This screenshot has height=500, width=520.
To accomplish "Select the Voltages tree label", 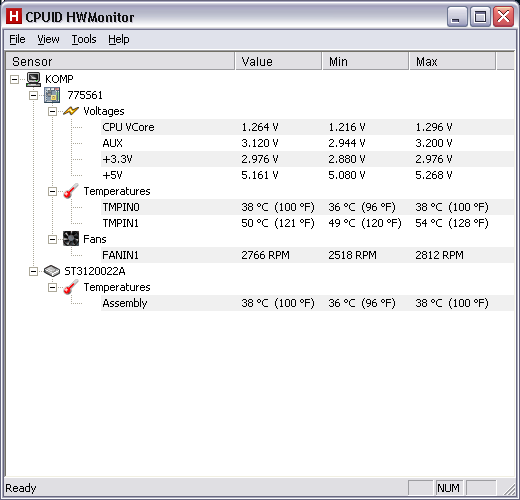I will point(104,111).
